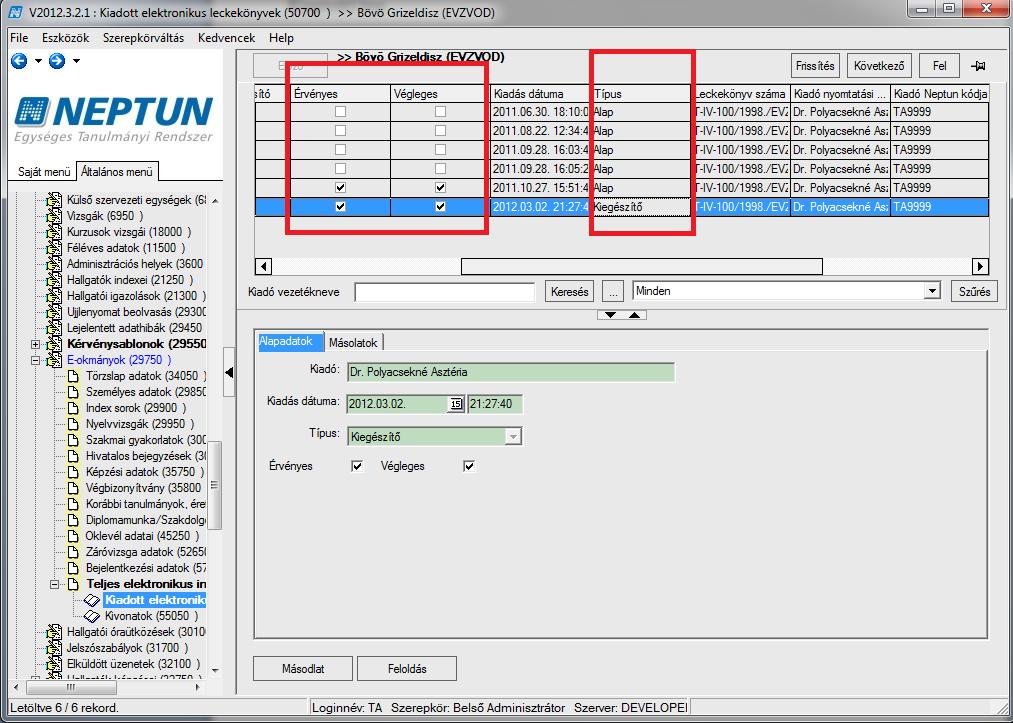The image size is (1013, 723).
Task: Click the Kérvénysablonok folder icon
Action: pos(54,344)
